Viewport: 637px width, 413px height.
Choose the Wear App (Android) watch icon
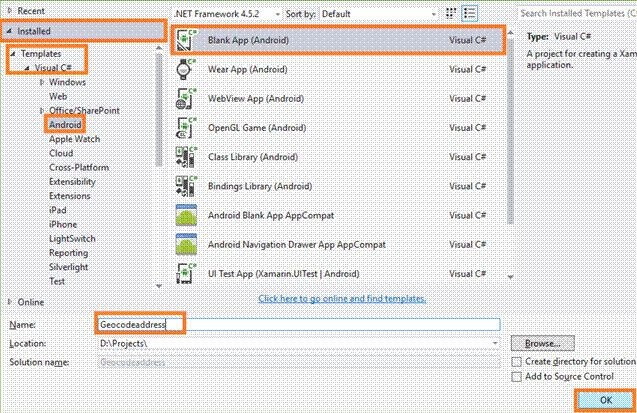pyautogui.click(x=186, y=69)
